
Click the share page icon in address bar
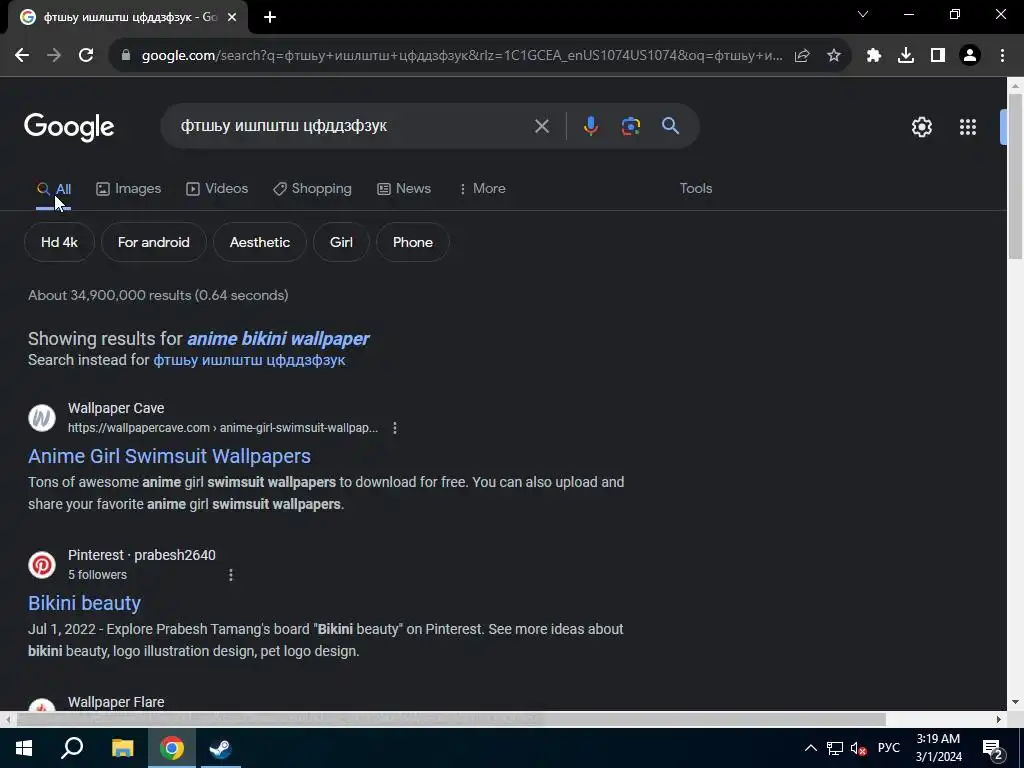point(802,56)
